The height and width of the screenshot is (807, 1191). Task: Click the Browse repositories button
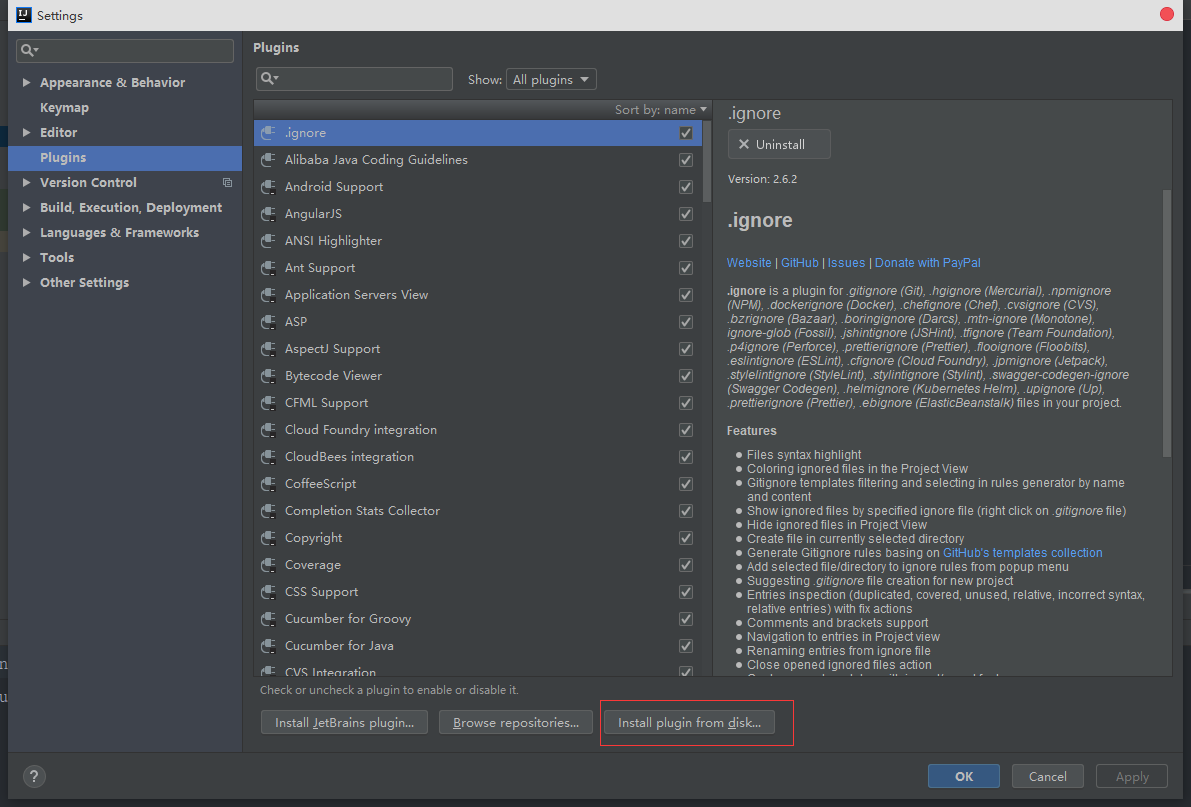(516, 723)
